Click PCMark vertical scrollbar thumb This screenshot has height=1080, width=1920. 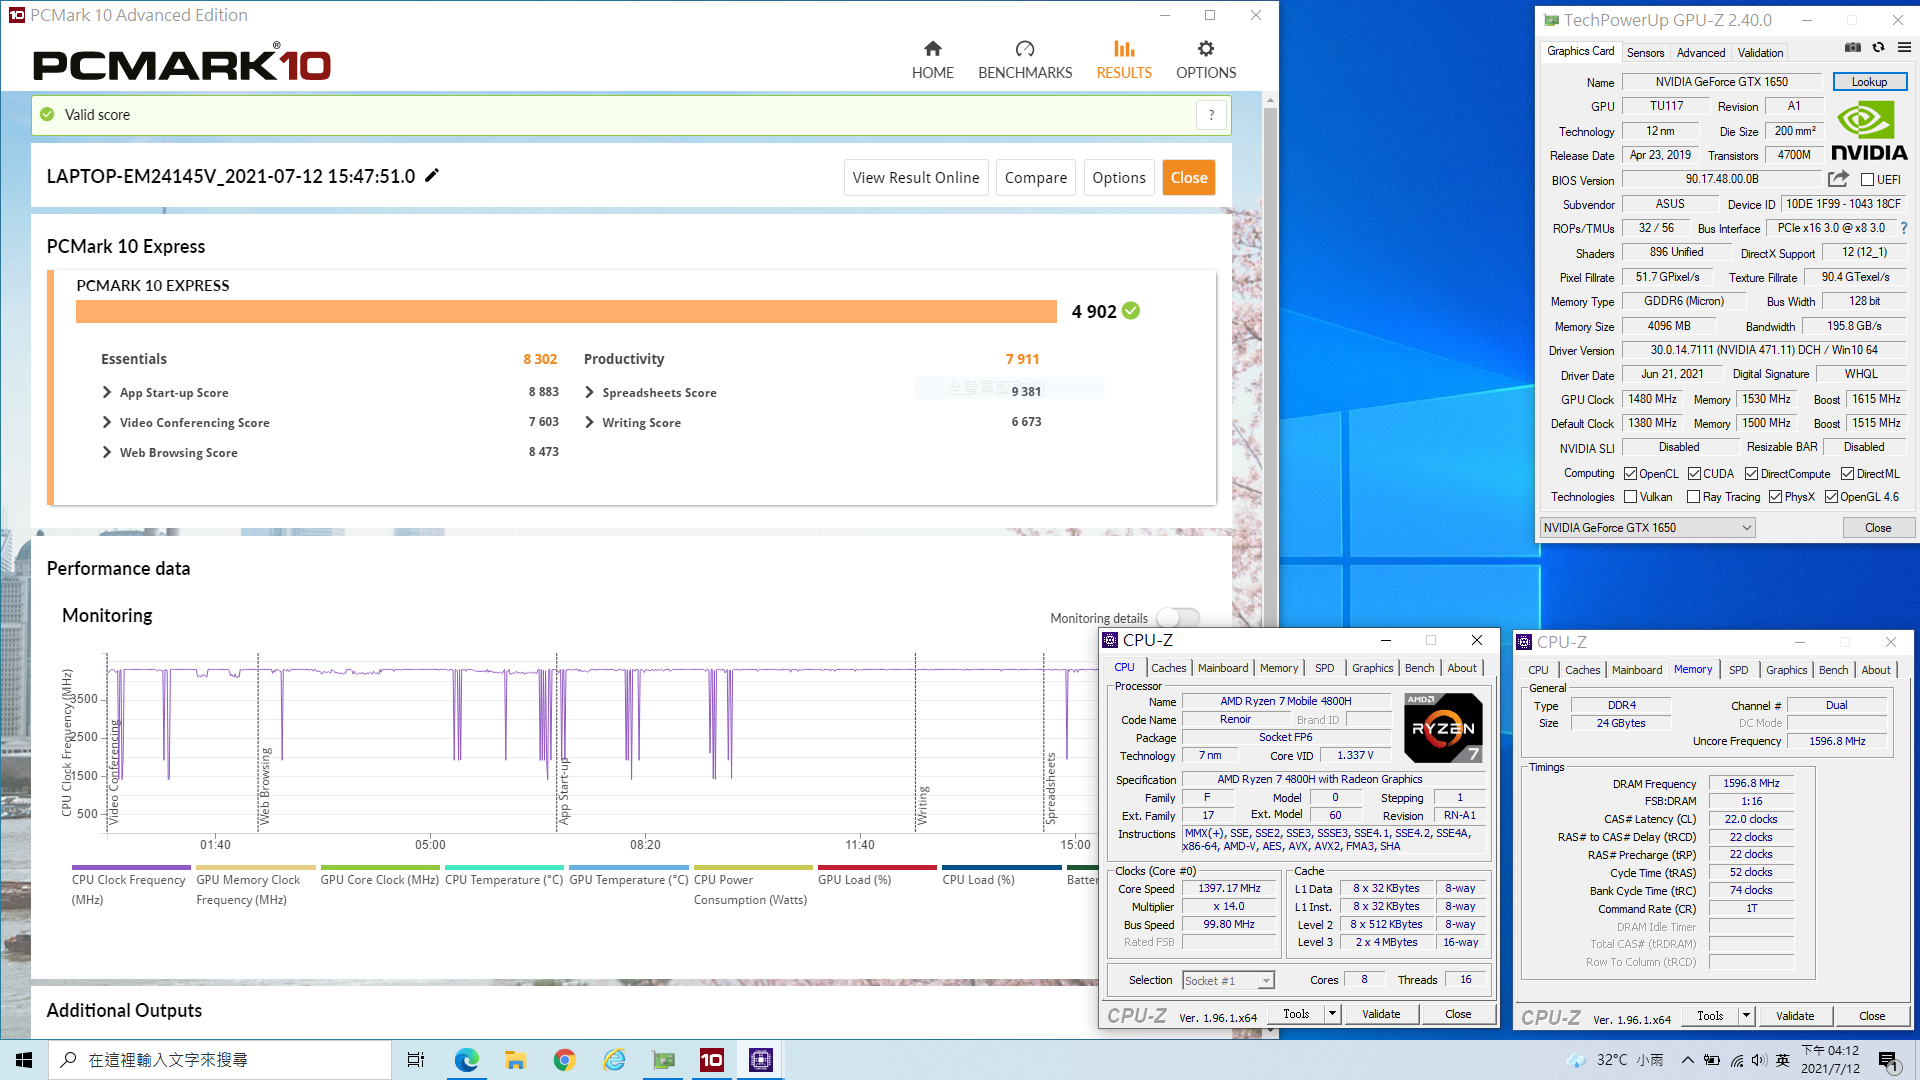(x=1270, y=370)
